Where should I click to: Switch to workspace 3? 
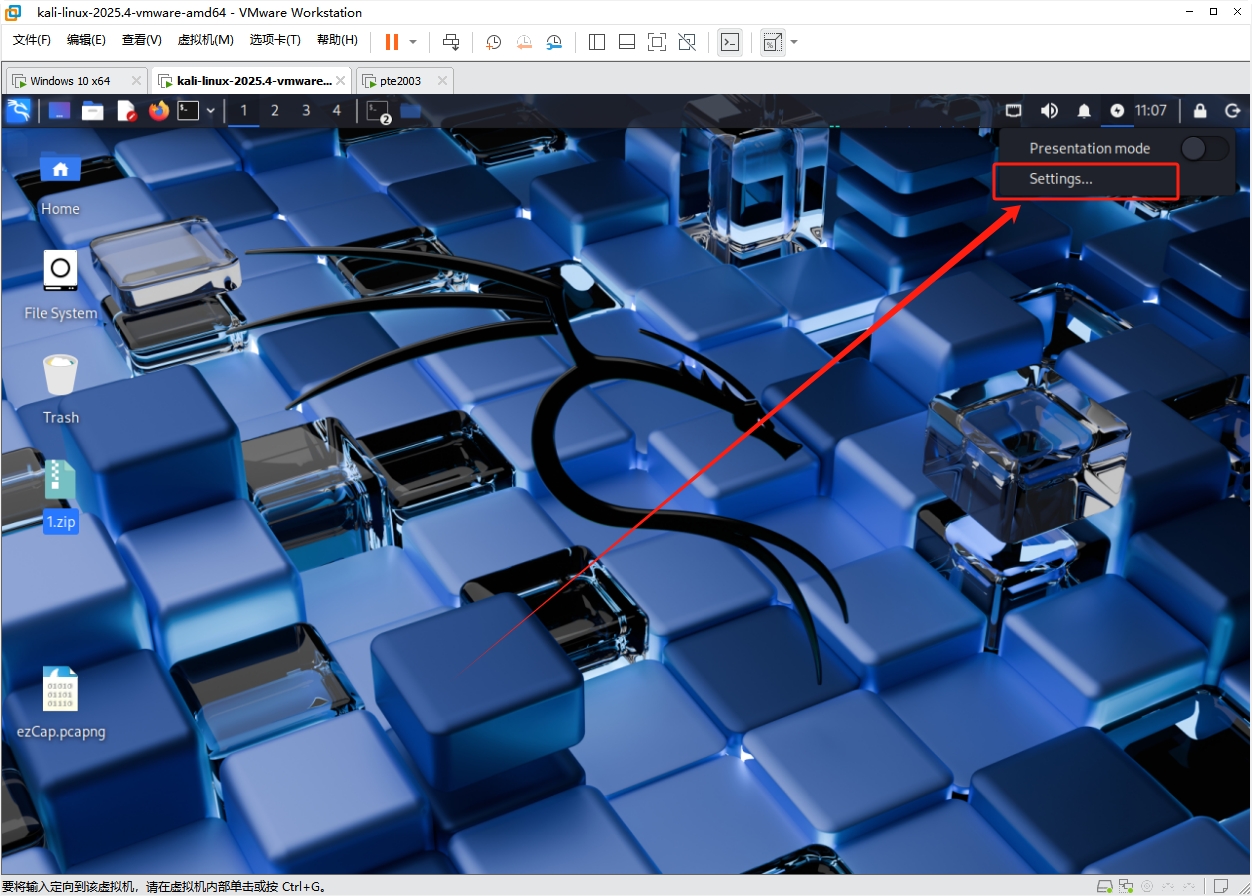click(x=306, y=111)
